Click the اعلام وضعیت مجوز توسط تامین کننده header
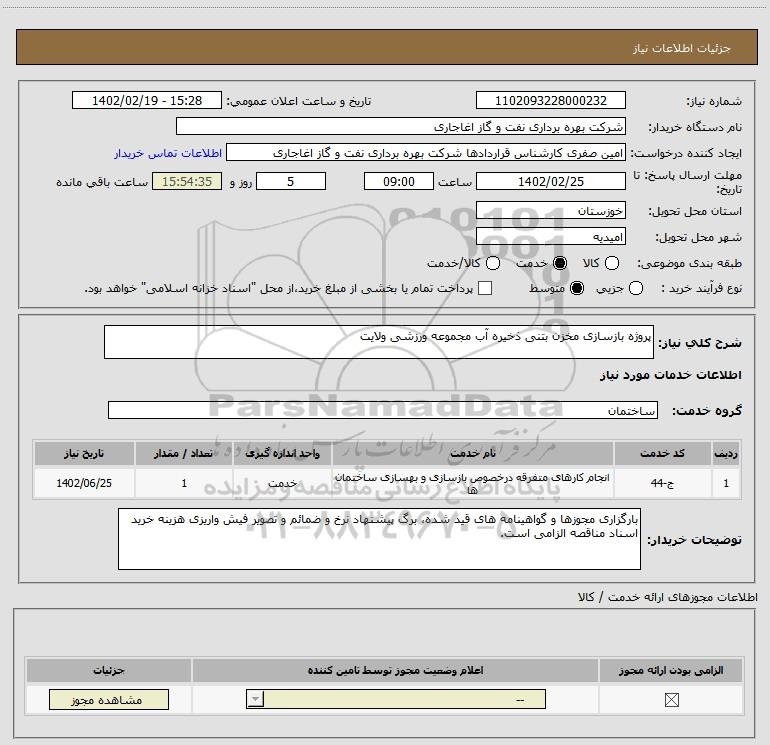This screenshot has width=770, height=745. click(395, 670)
